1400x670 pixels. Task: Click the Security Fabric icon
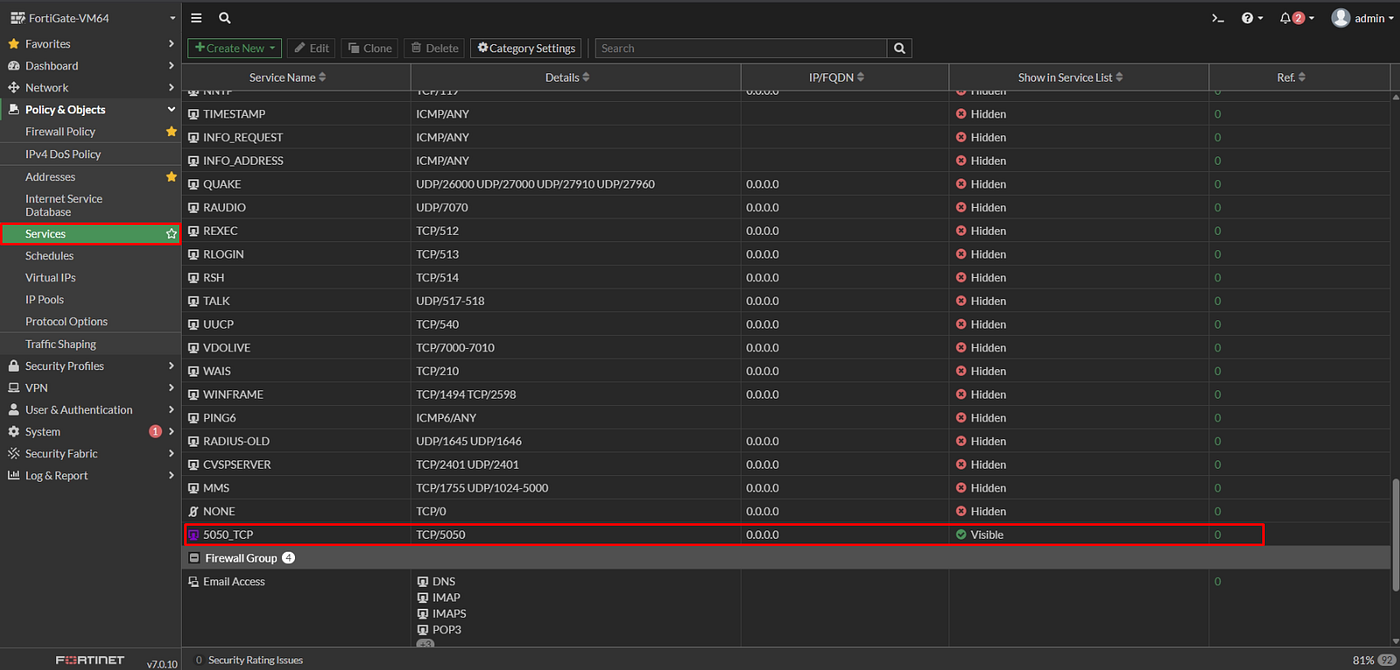click(14, 454)
